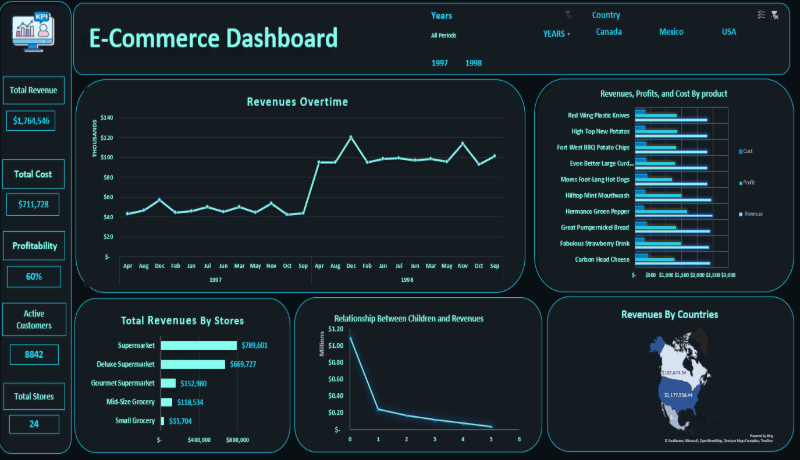Select Revenues, Profits, and Cost By product title

(x=663, y=94)
